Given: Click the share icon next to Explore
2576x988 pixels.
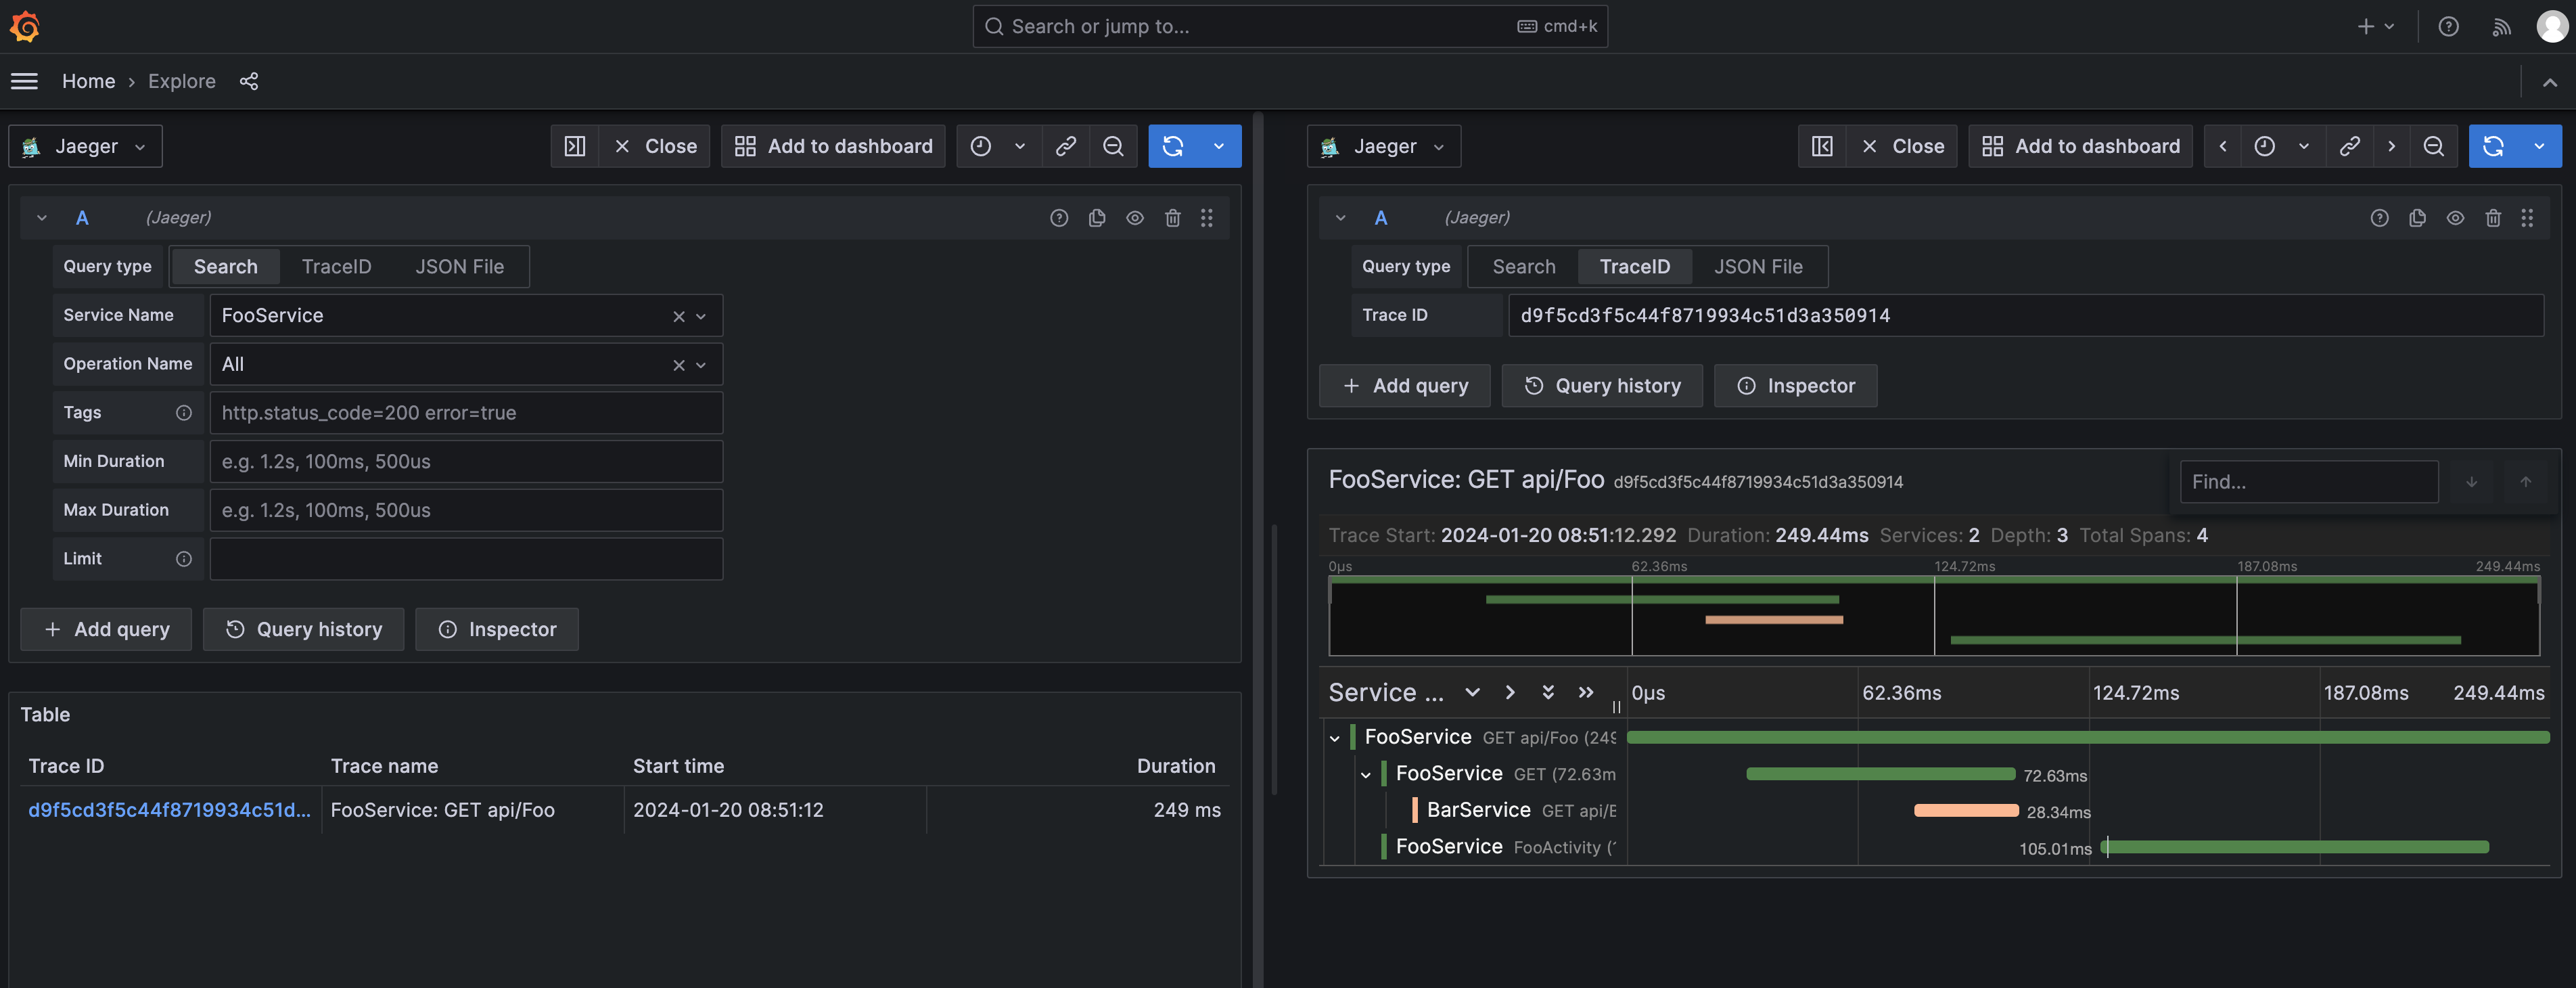Looking at the screenshot, I should click(249, 81).
